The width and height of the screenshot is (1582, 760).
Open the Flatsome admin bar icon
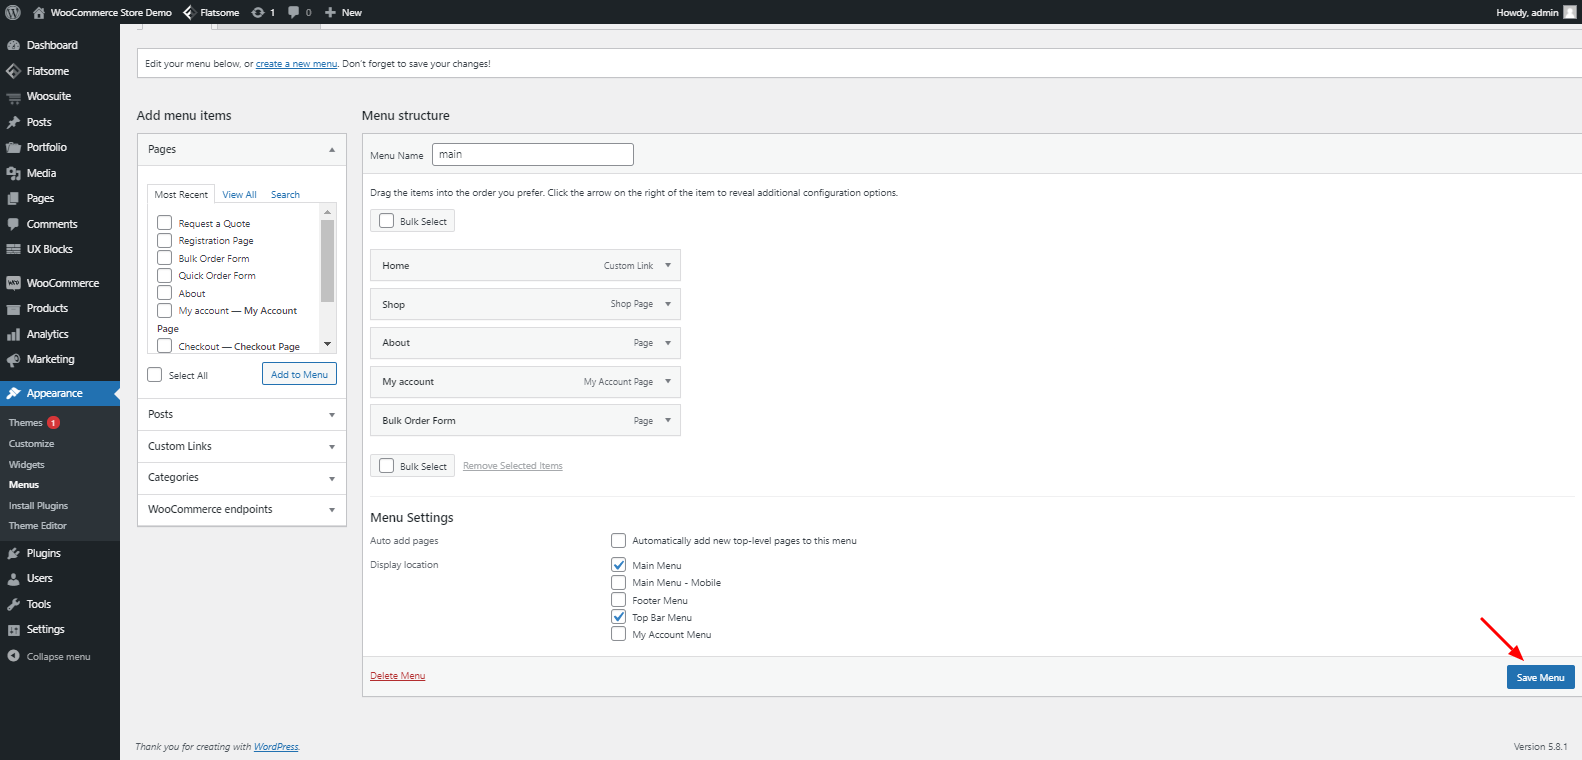188,12
